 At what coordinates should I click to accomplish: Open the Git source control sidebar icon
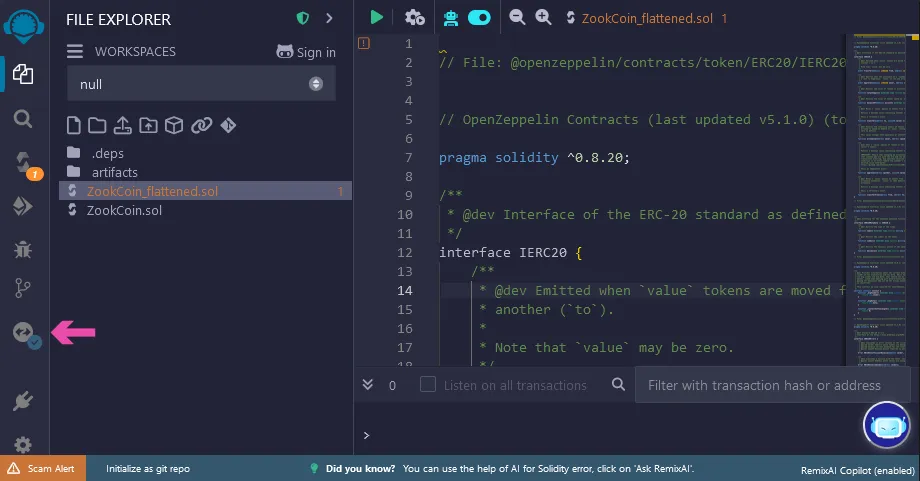tap(23, 288)
